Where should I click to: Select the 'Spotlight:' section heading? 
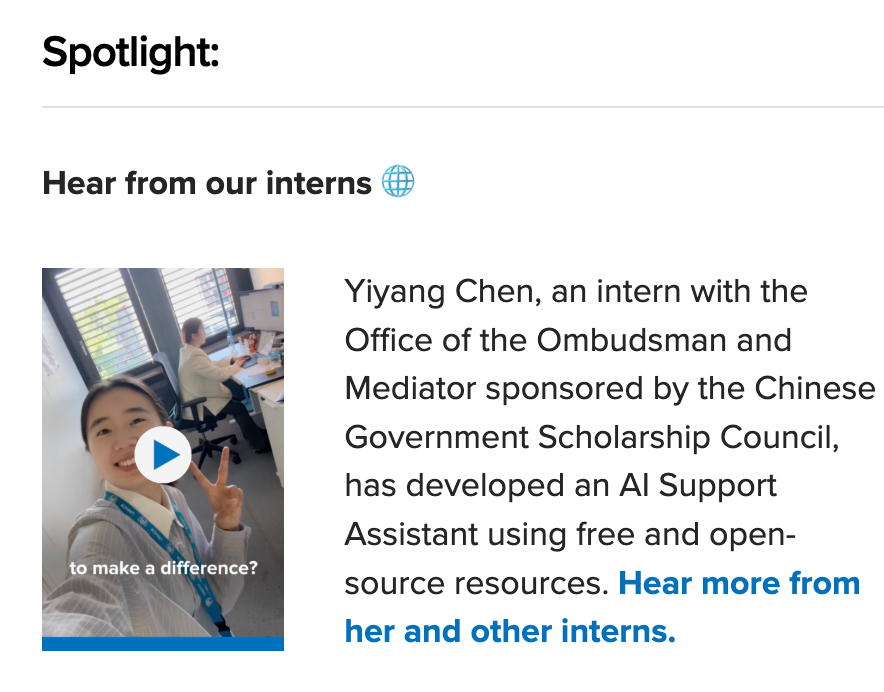[130, 52]
